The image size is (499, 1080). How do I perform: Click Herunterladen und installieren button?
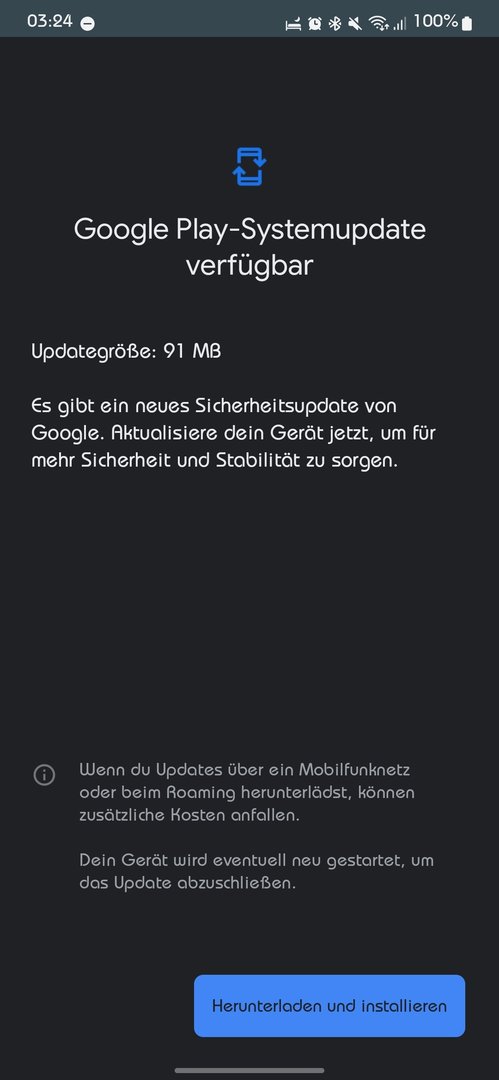pyautogui.click(x=329, y=1006)
